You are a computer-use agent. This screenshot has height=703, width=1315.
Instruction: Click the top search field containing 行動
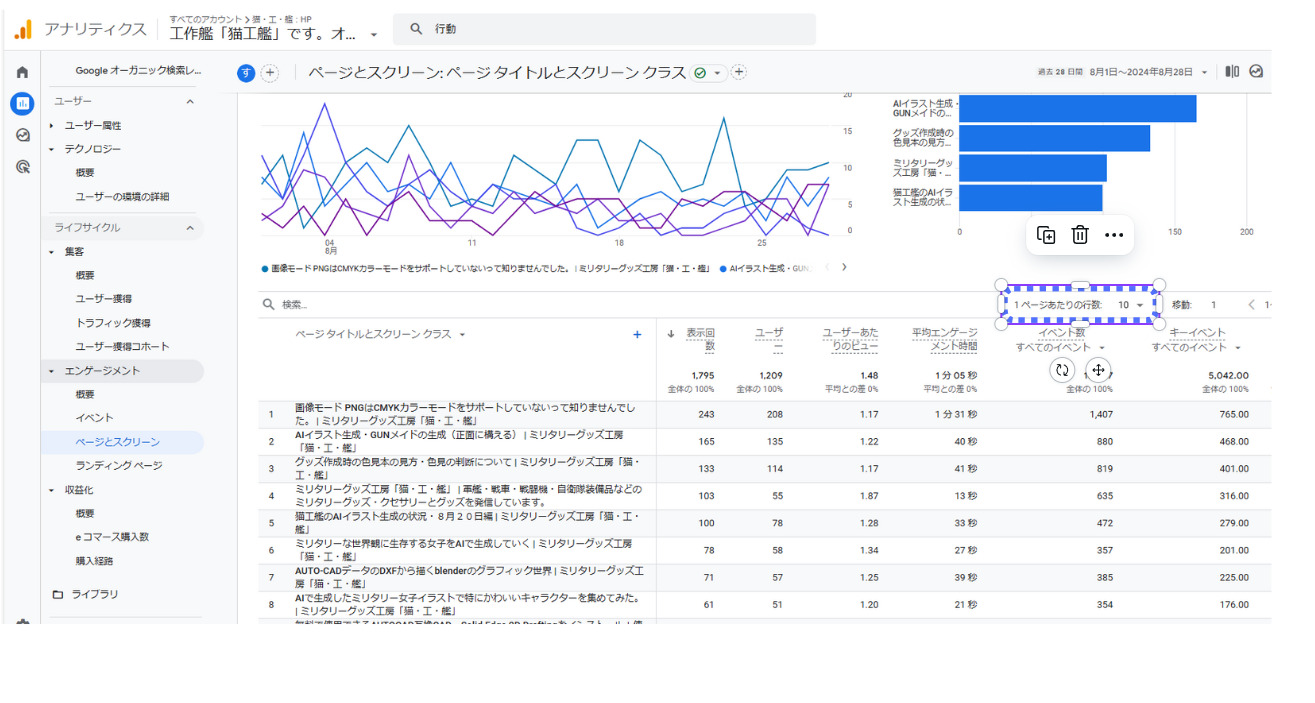point(604,29)
